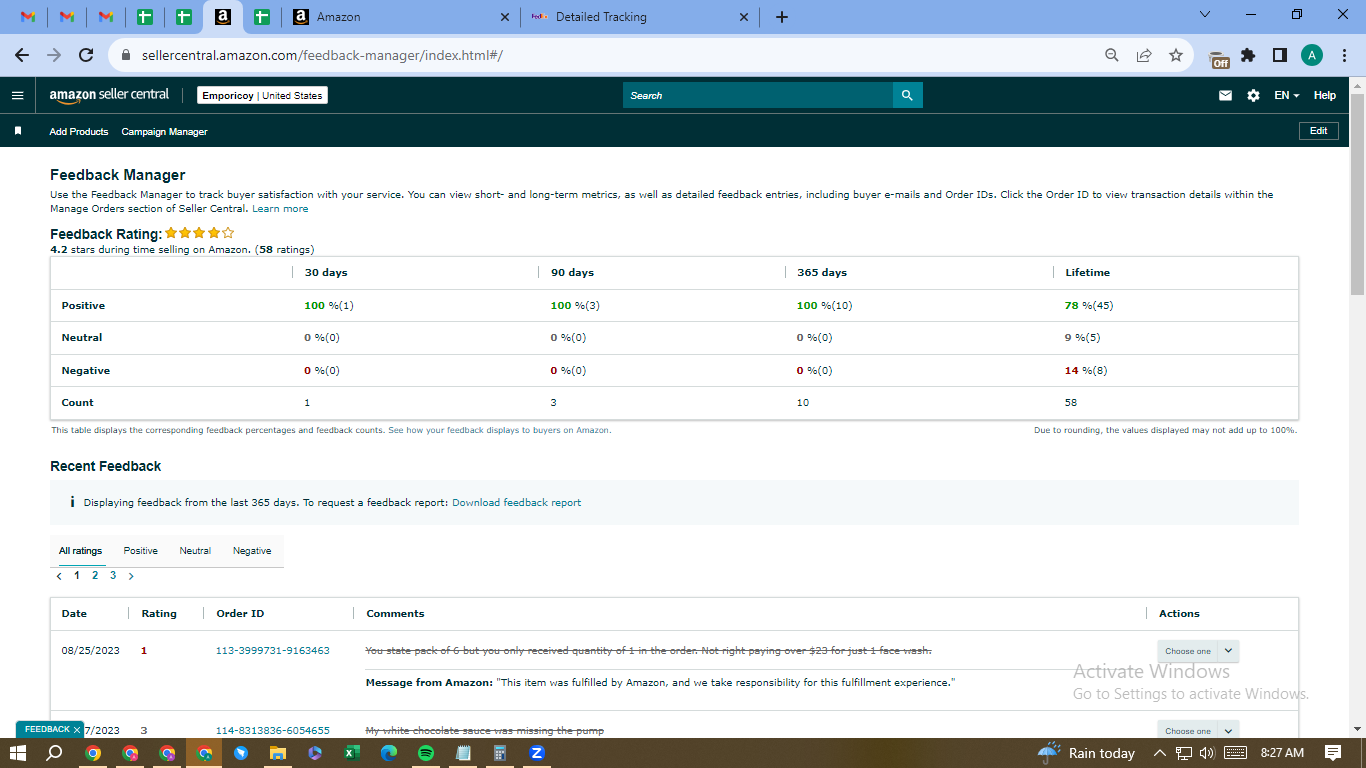Click the Help link in the header

tap(1325, 95)
